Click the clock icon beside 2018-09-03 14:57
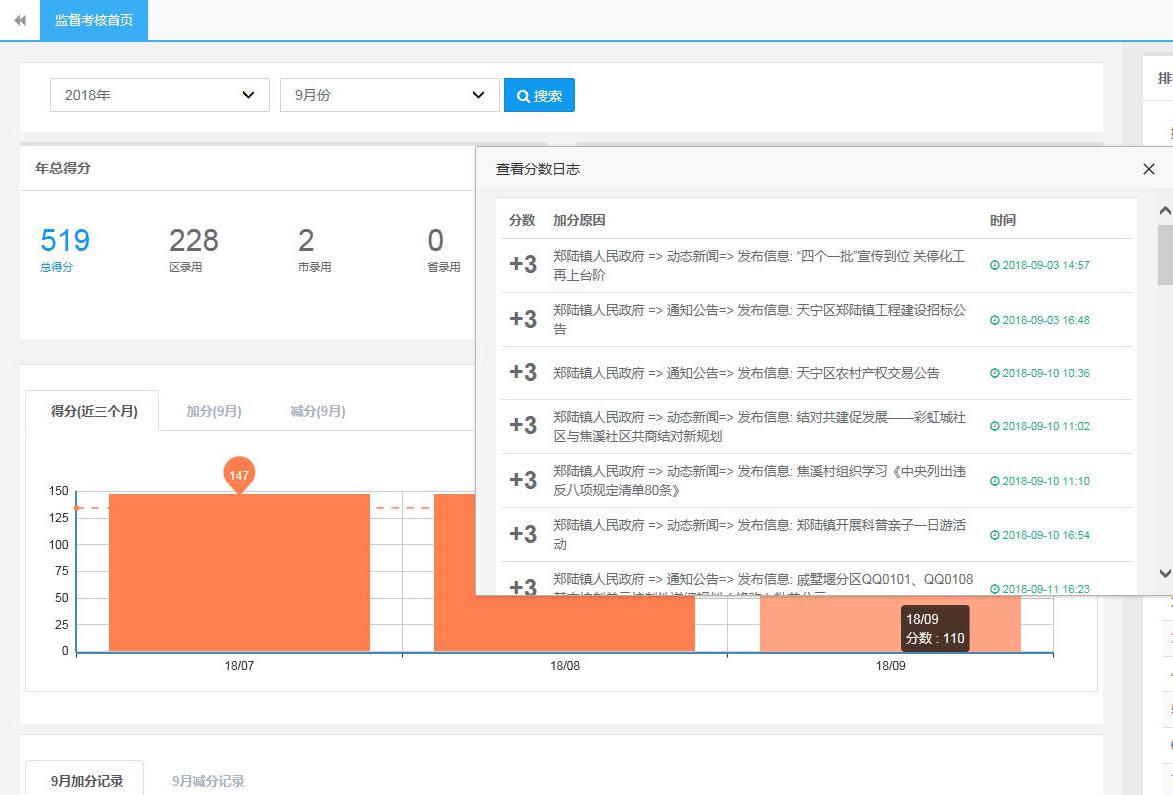 (x=994, y=265)
